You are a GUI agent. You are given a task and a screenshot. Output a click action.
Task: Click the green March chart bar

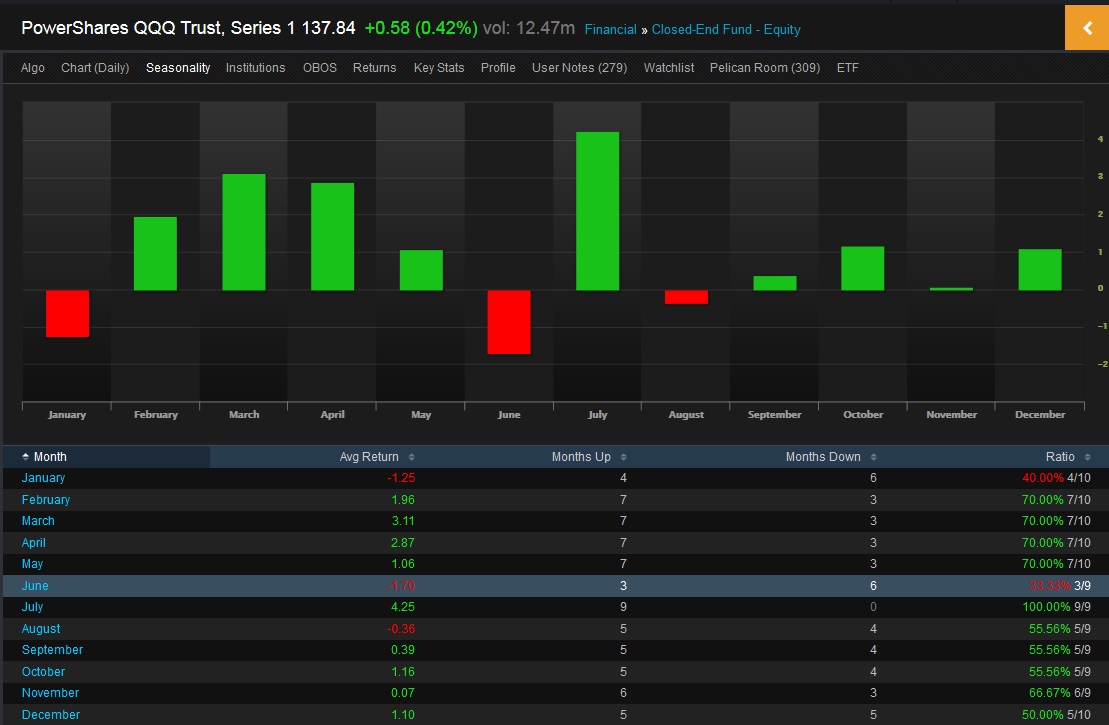click(244, 232)
